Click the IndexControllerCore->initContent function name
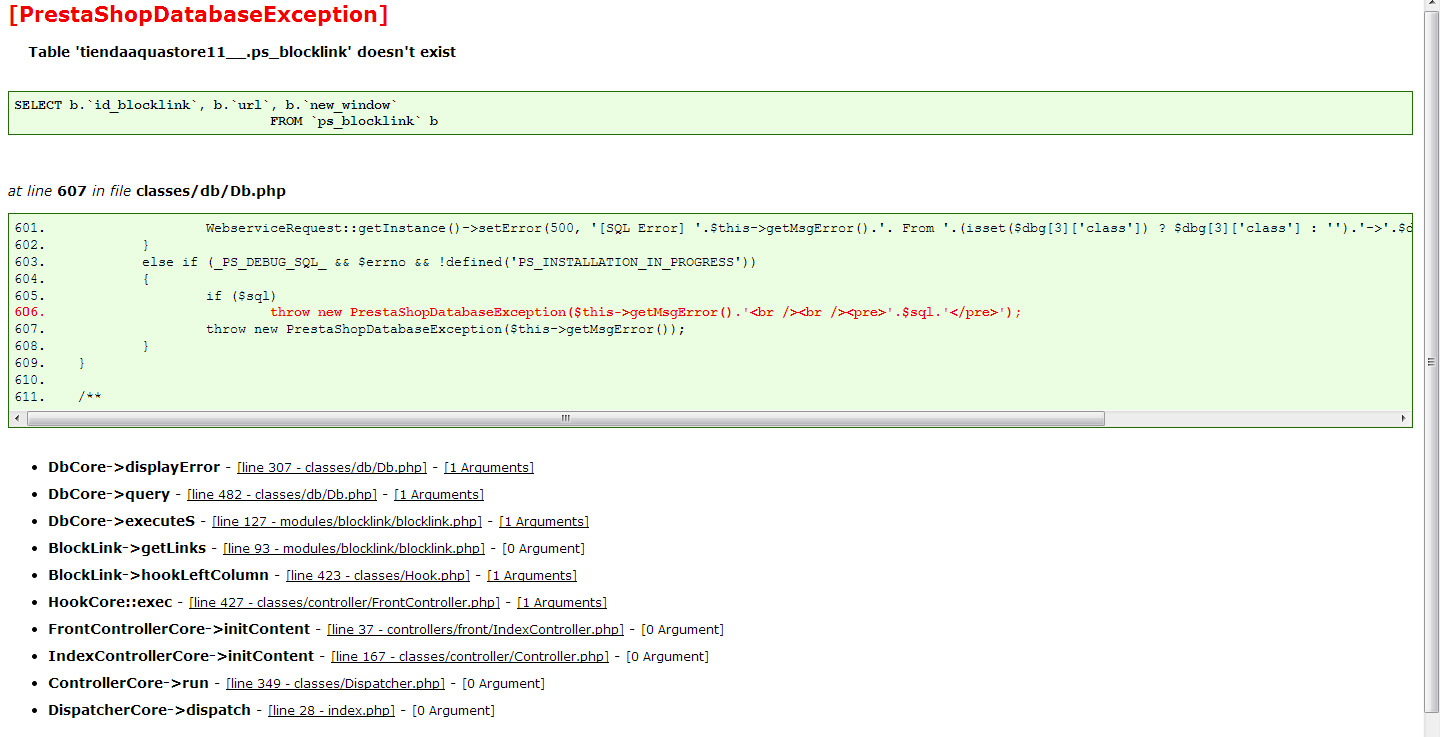The image size is (1440, 737). click(x=181, y=657)
